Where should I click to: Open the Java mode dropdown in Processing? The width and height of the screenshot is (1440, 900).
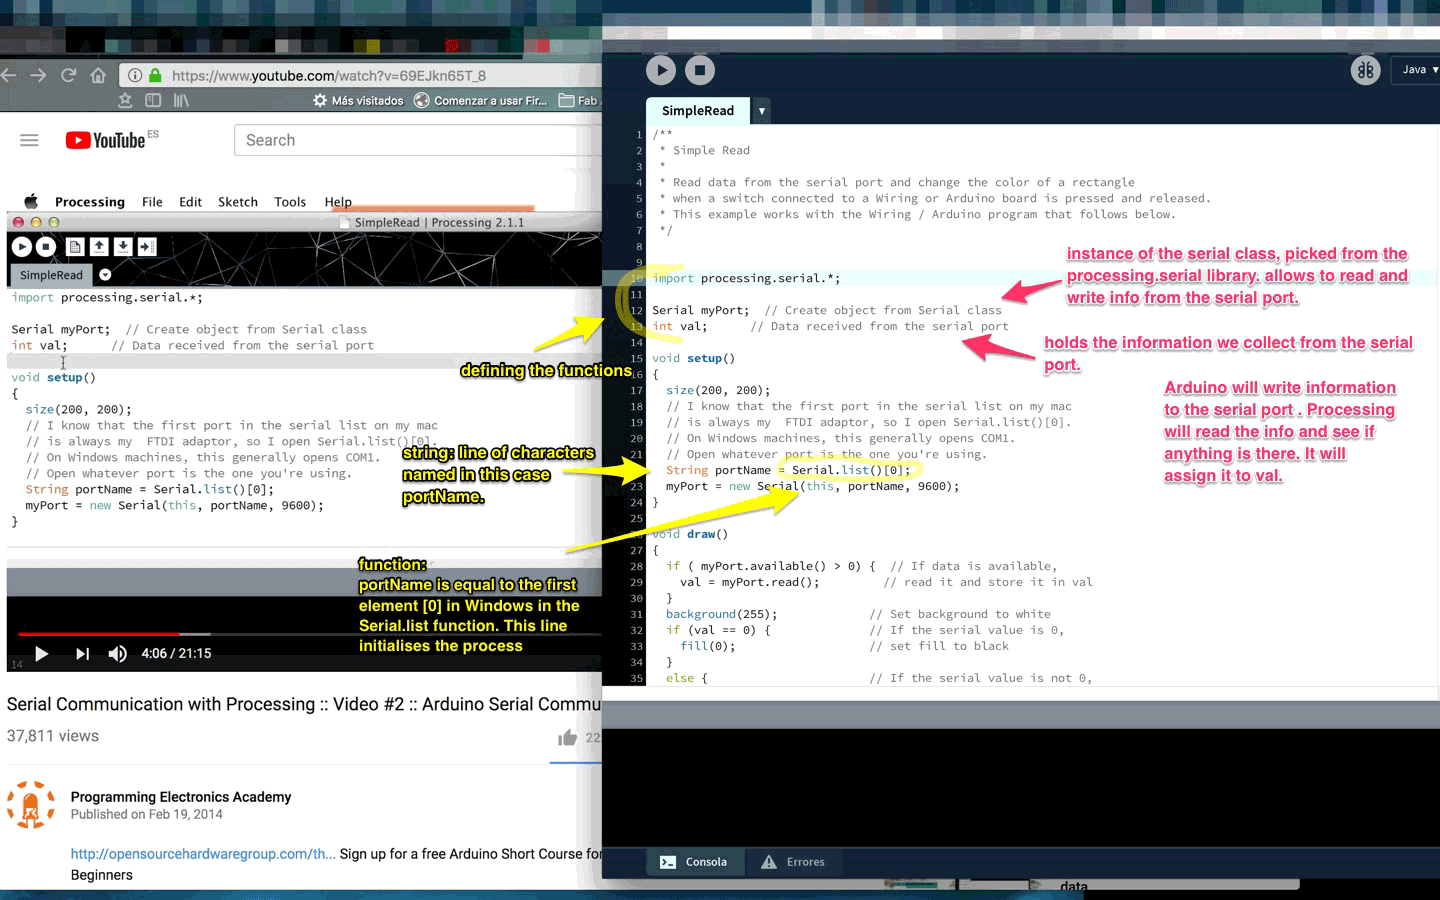coord(1418,70)
